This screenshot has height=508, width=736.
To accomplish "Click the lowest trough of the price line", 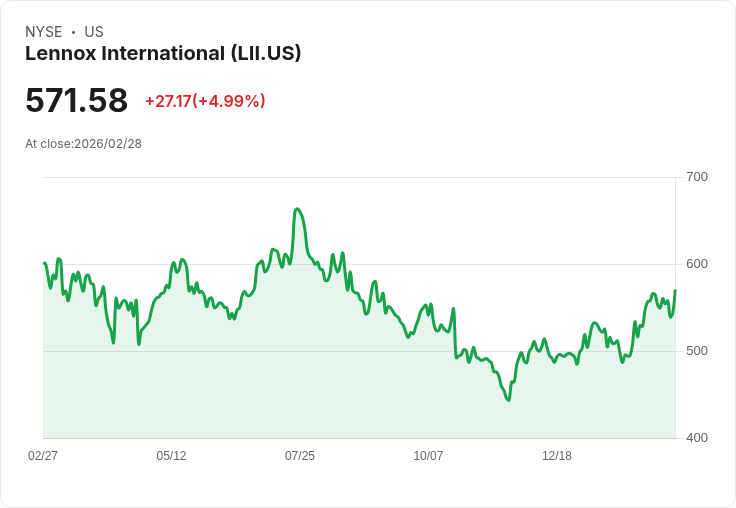I will [508, 400].
